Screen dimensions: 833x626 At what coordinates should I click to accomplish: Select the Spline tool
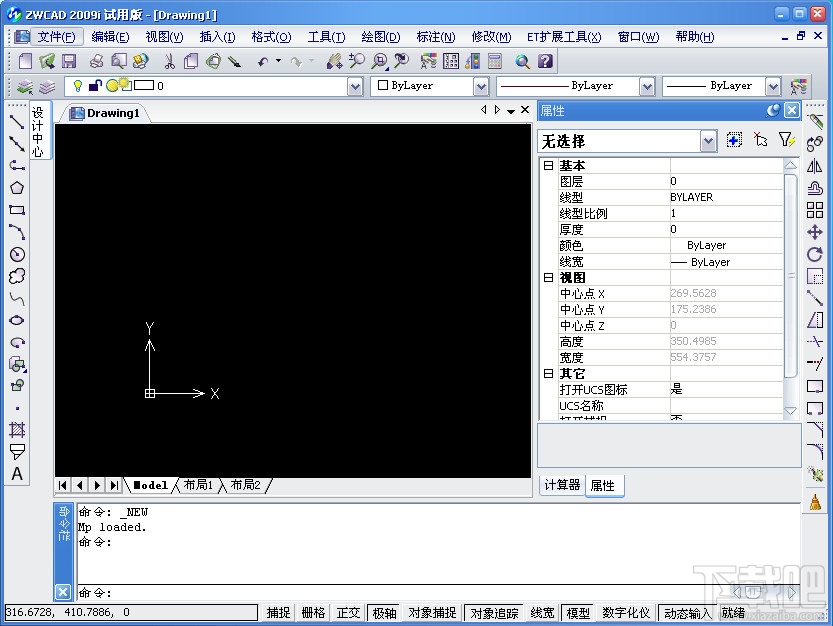click(x=17, y=299)
